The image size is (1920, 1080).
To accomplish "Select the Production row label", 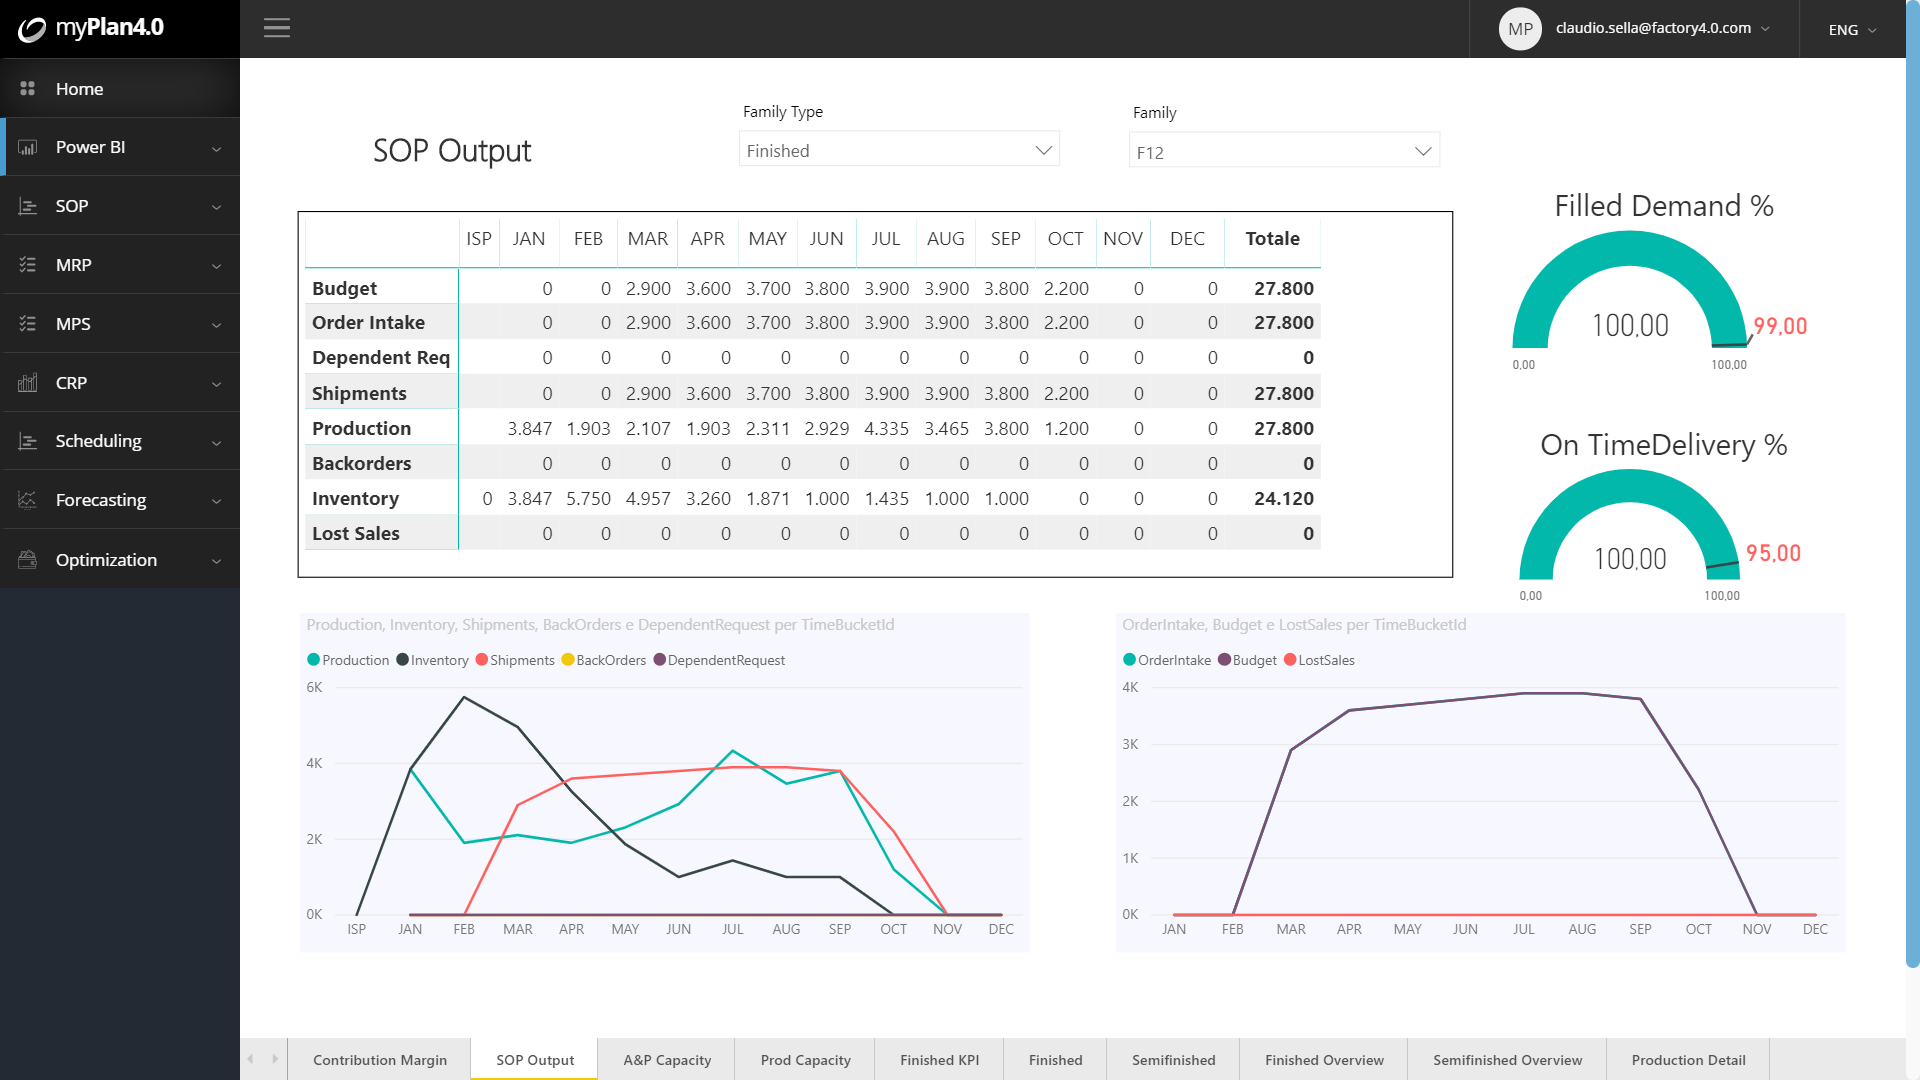I will [x=361, y=429].
